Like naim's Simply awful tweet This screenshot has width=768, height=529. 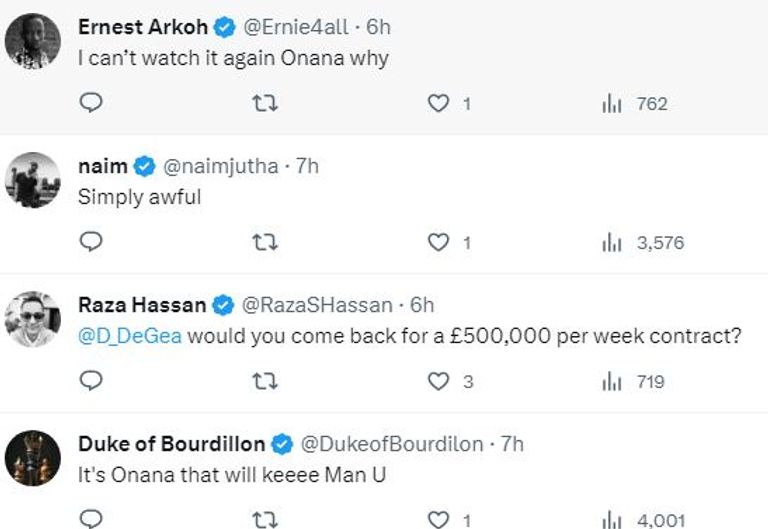[x=439, y=242]
